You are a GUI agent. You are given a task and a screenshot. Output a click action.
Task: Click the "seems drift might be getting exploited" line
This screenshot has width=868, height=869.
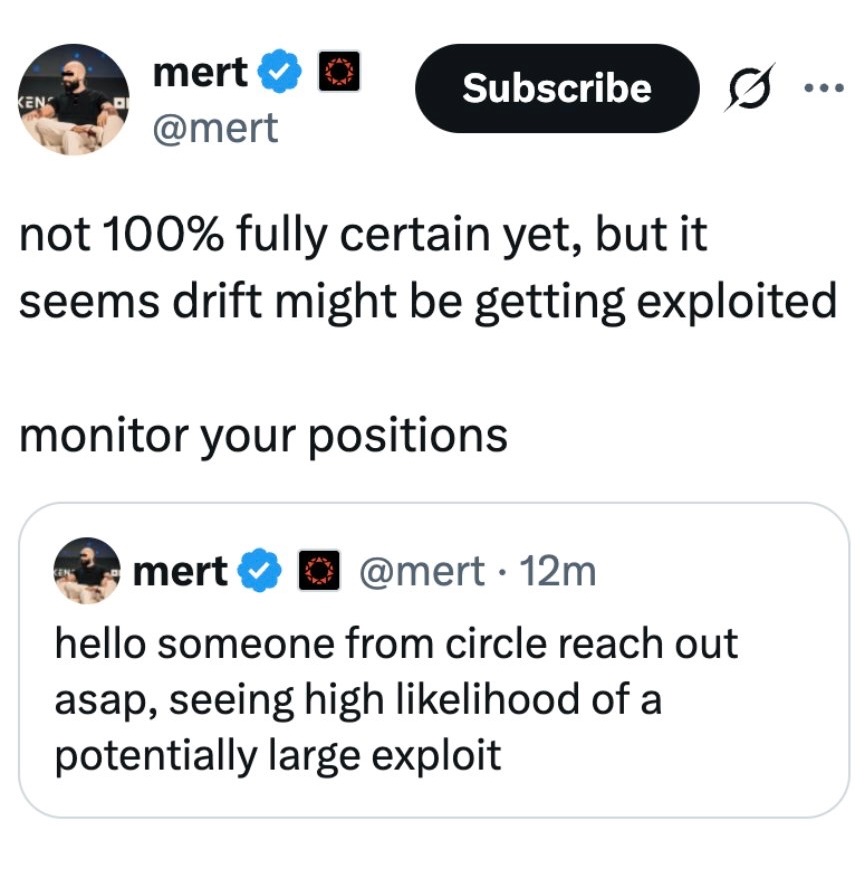point(427,301)
